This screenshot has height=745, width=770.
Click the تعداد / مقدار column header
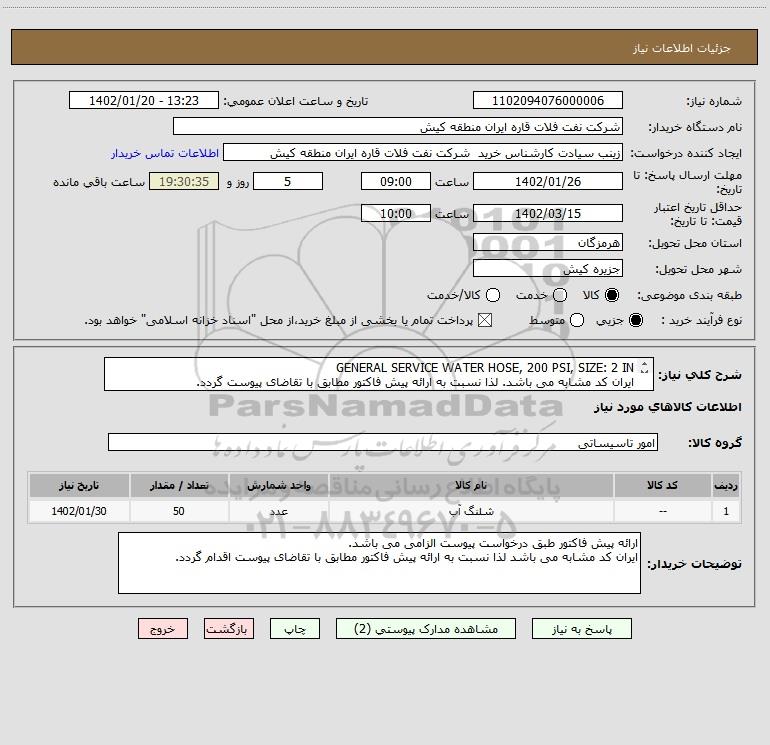(179, 486)
